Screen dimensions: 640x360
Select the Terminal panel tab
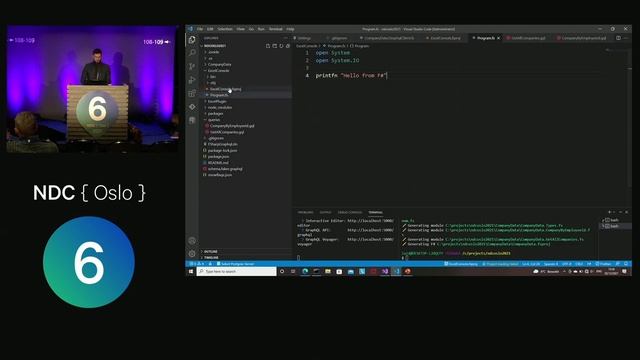[376, 212]
